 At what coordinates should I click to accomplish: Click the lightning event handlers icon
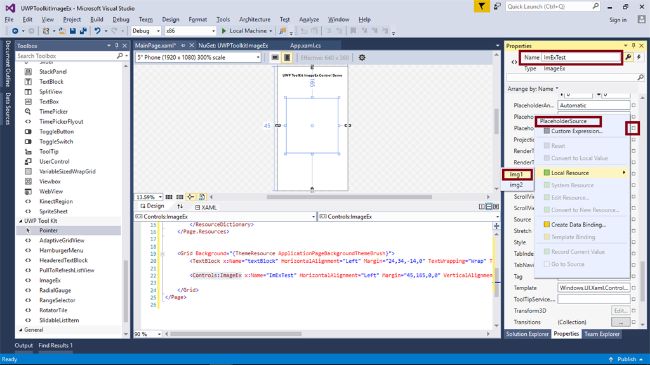[x=639, y=57]
